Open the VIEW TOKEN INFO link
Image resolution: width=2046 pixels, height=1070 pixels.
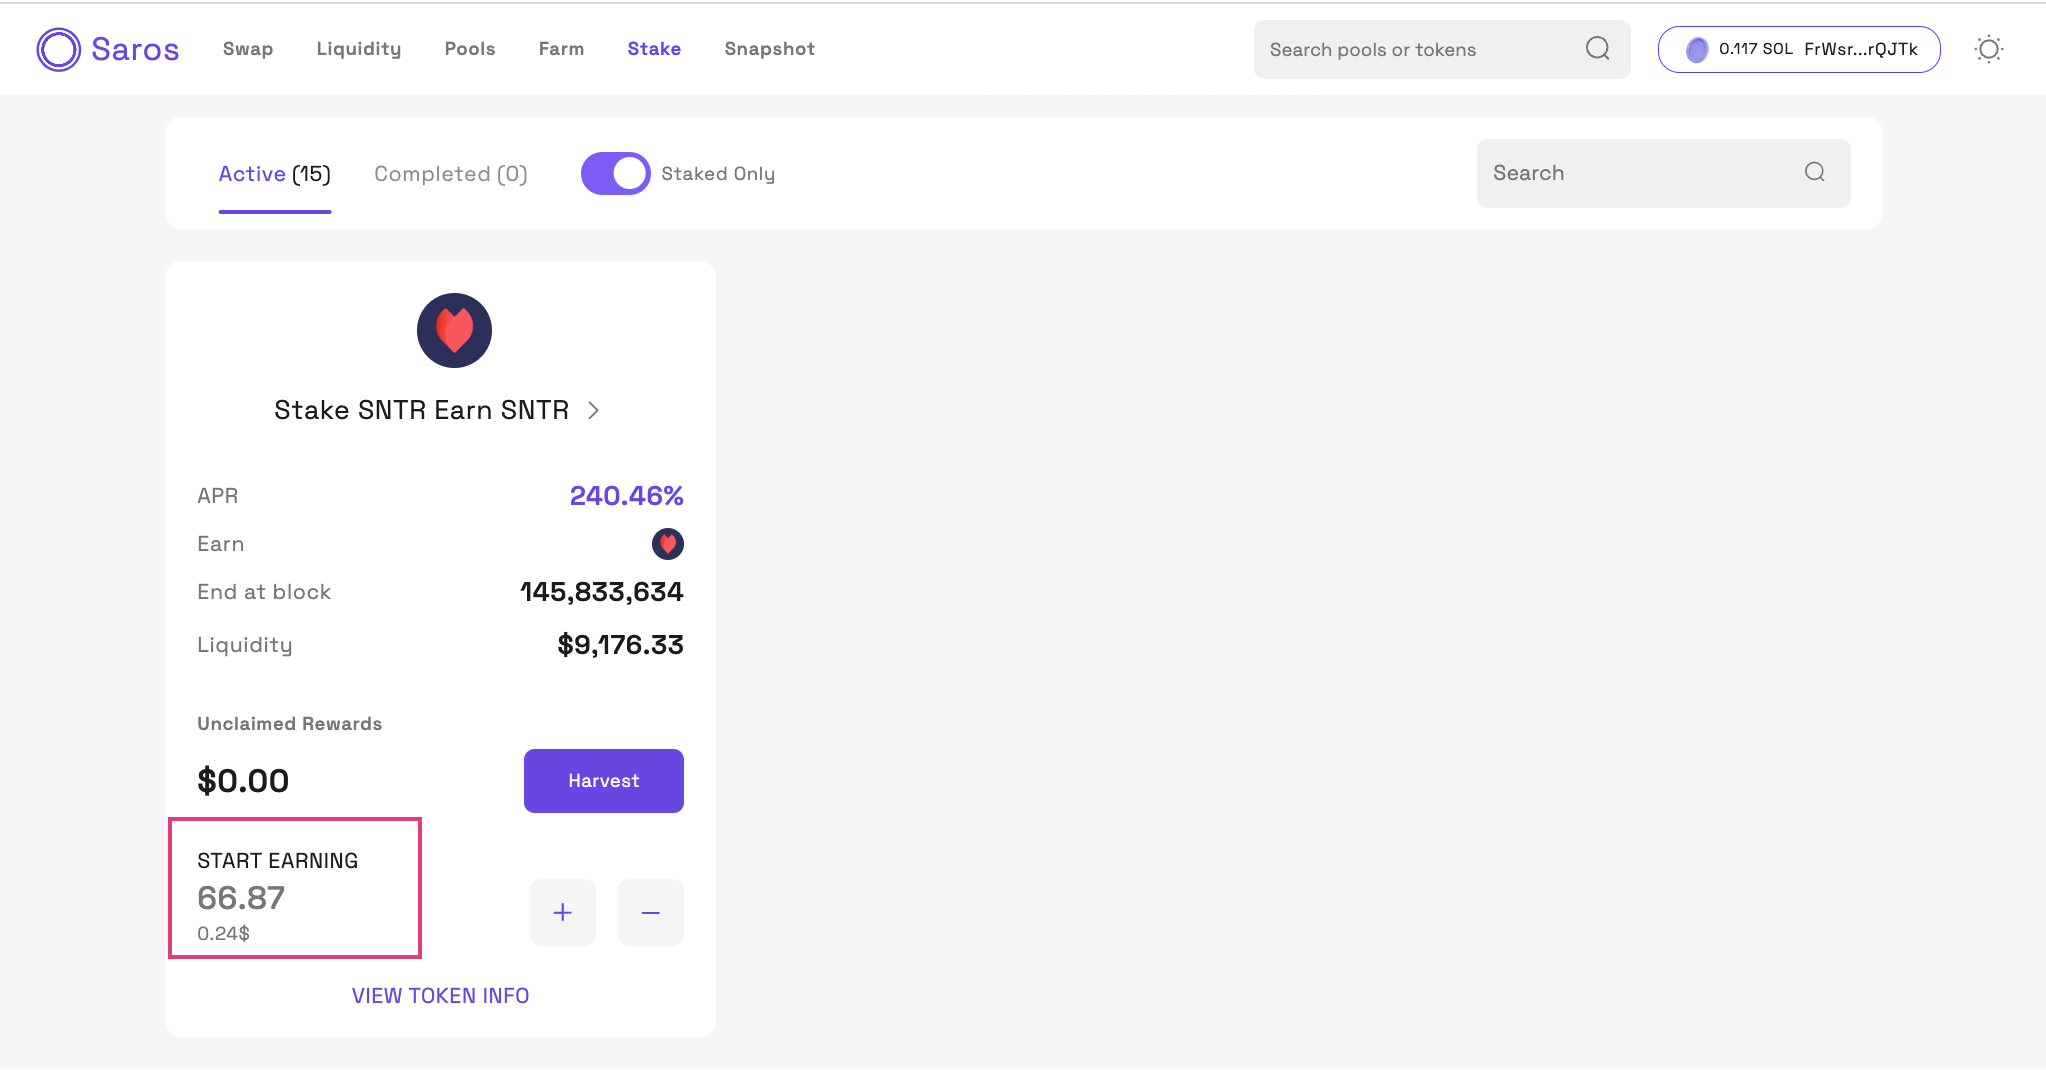pos(440,996)
